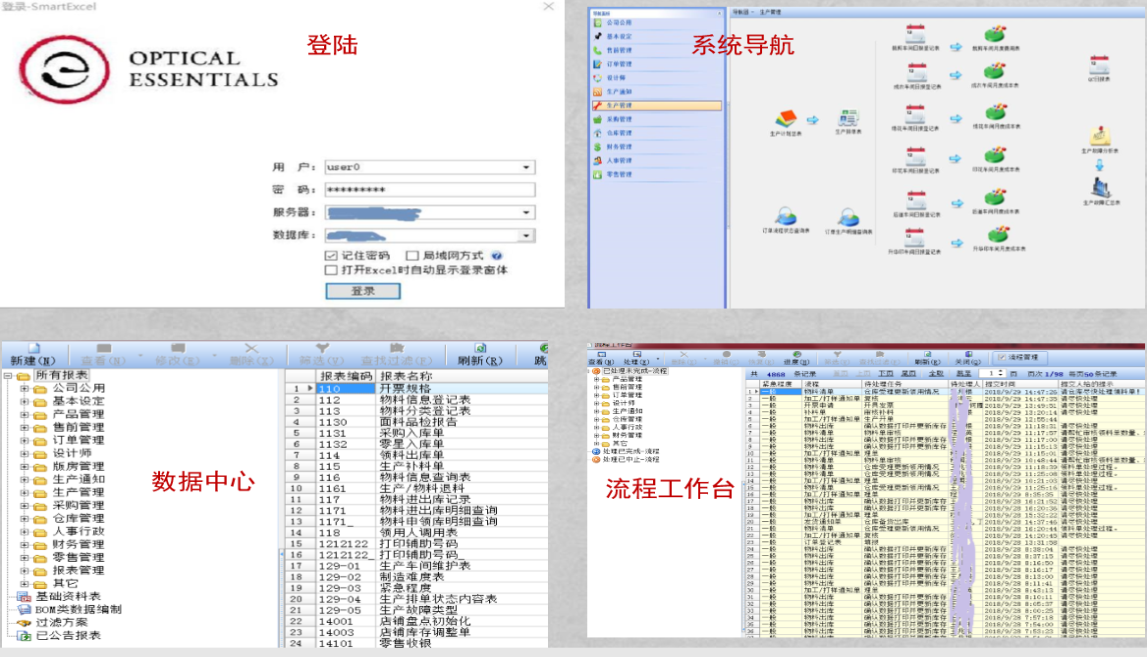Expand 人事行政 in workflow tree
The image size is (1147, 657).
tap(596, 427)
